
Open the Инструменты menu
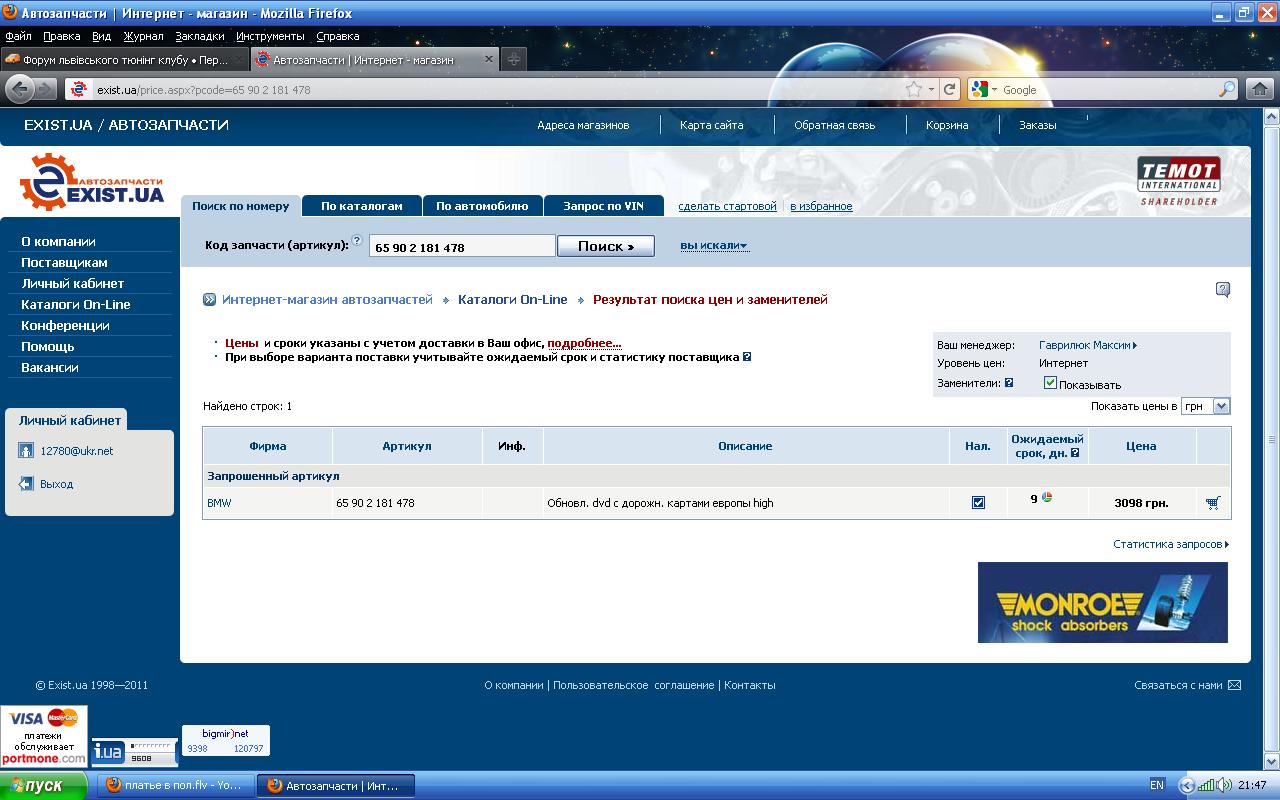(x=271, y=36)
